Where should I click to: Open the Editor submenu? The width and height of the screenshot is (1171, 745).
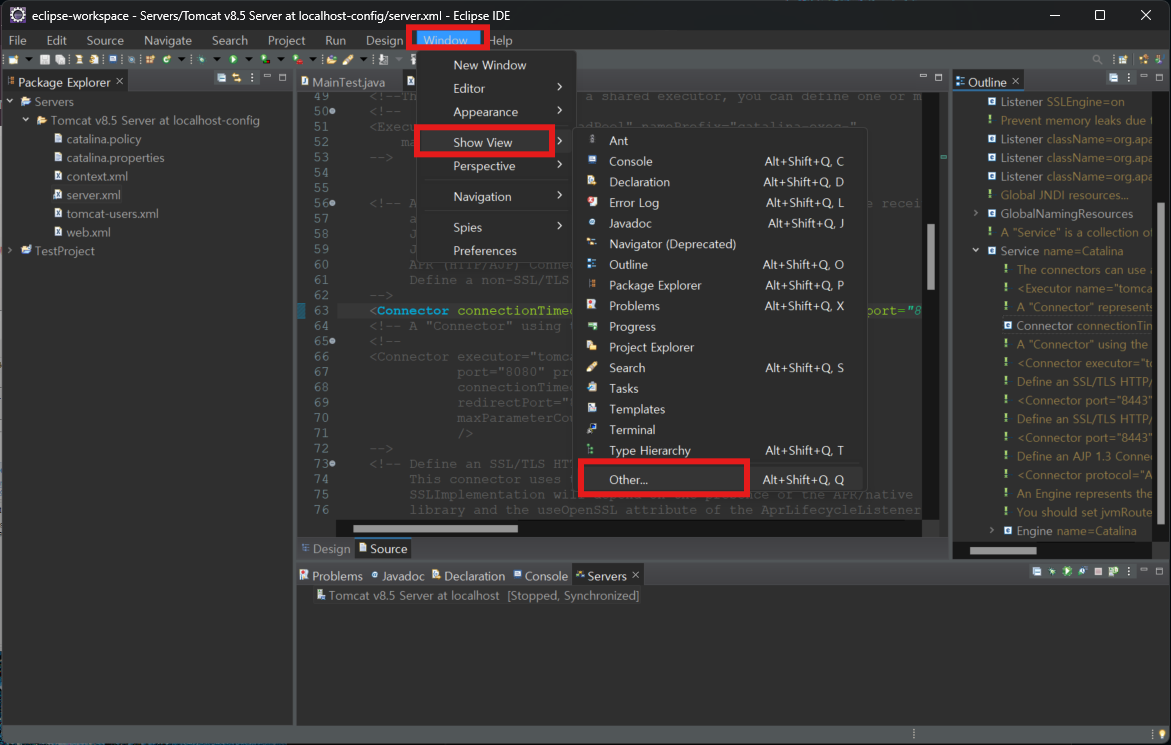[496, 88]
